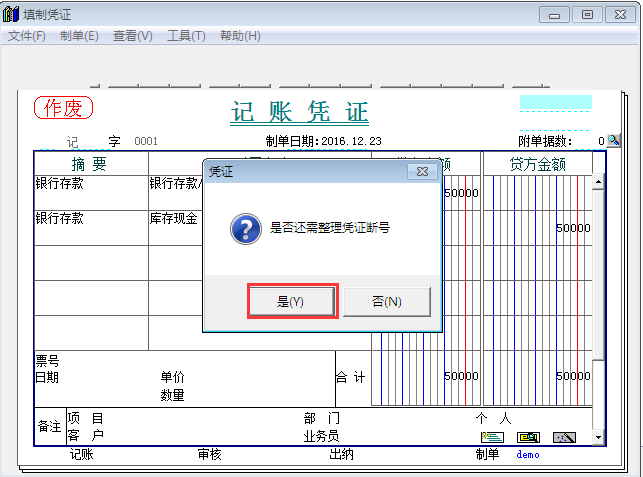Maximize the 填制凭证 window
Viewport: 643px width, 477px height.
coord(587,14)
